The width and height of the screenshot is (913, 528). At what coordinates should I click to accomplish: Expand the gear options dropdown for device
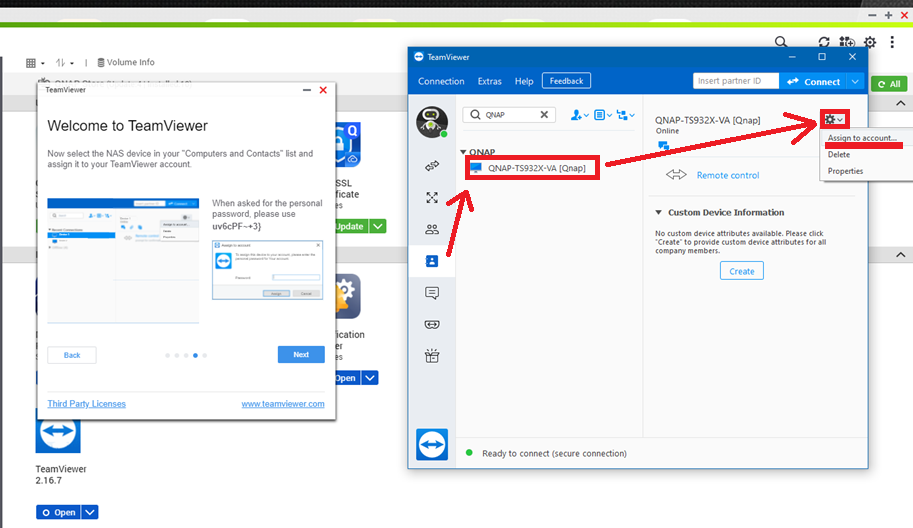click(x=834, y=120)
